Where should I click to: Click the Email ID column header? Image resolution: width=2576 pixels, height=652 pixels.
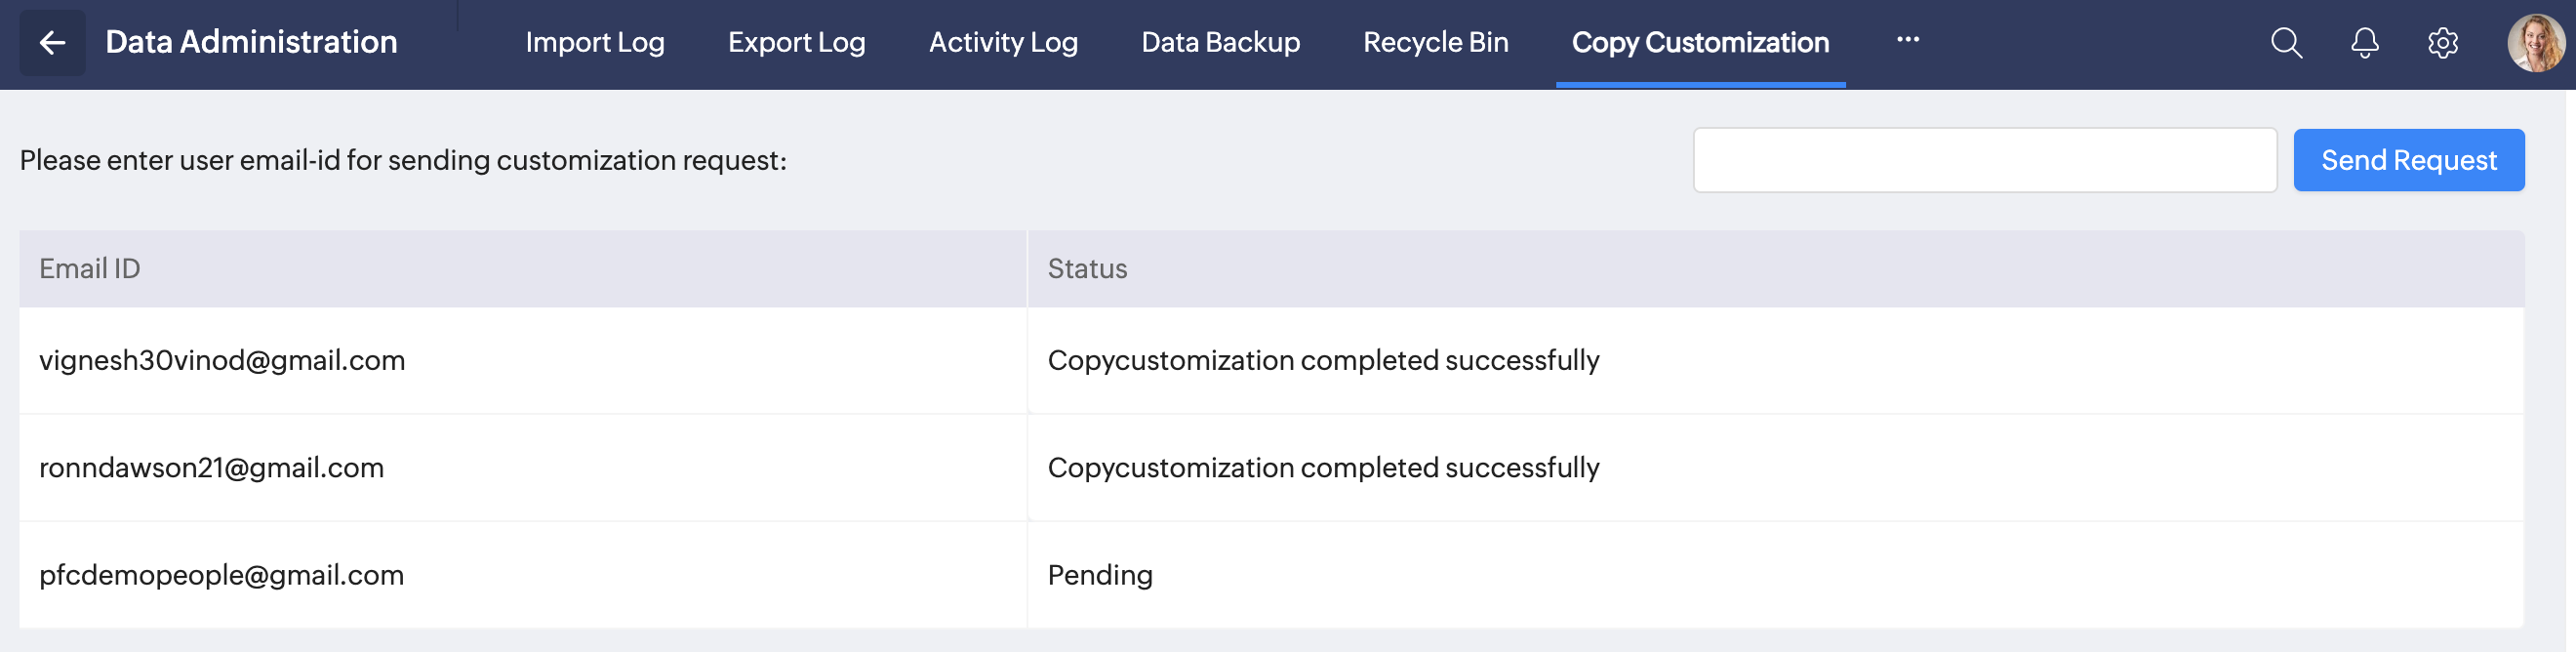coord(90,269)
